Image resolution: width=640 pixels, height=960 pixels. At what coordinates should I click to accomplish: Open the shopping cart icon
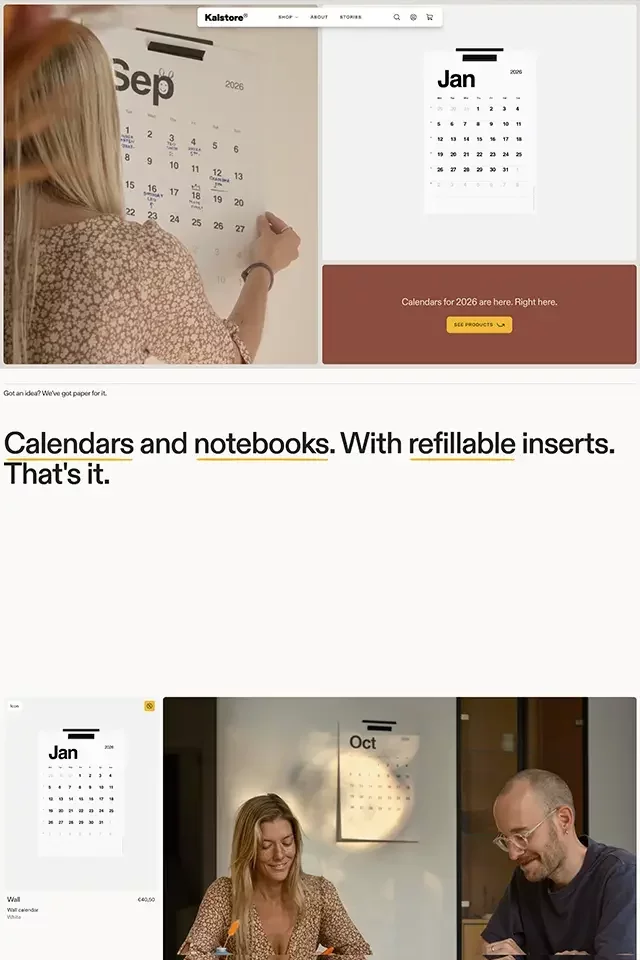click(x=430, y=17)
